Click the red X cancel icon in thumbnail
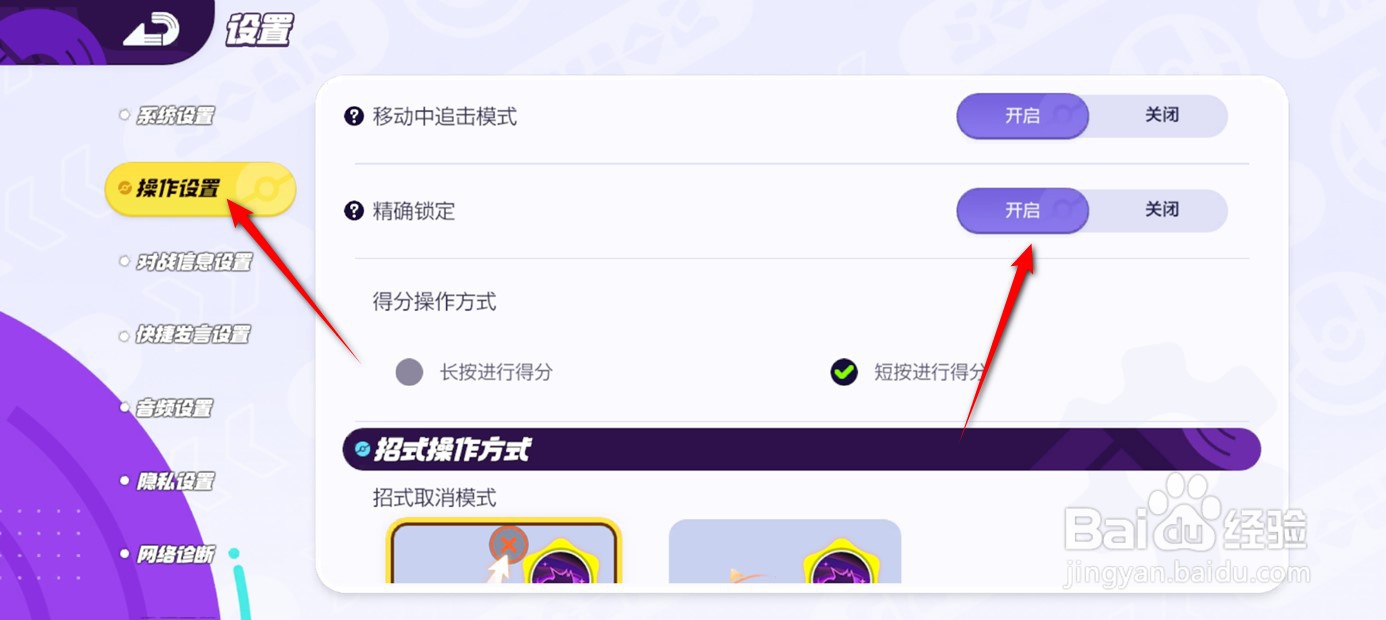Viewport: 1386px width, 620px height. point(509,545)
